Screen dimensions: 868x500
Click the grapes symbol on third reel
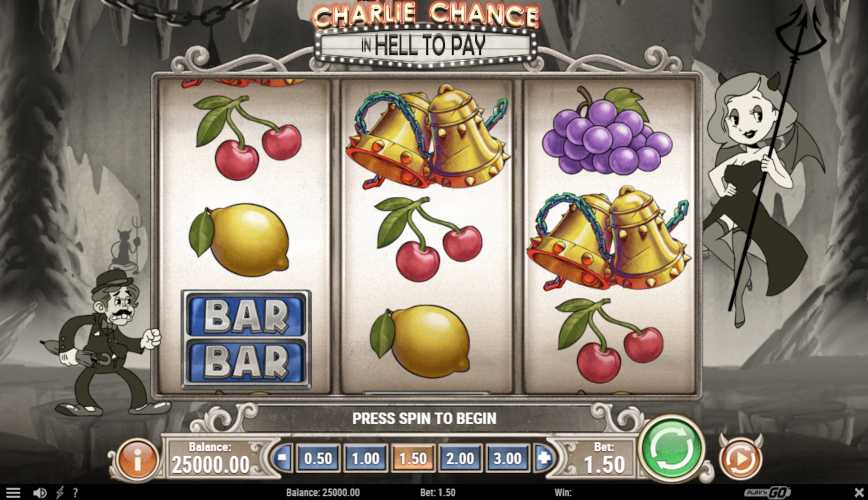607,131
